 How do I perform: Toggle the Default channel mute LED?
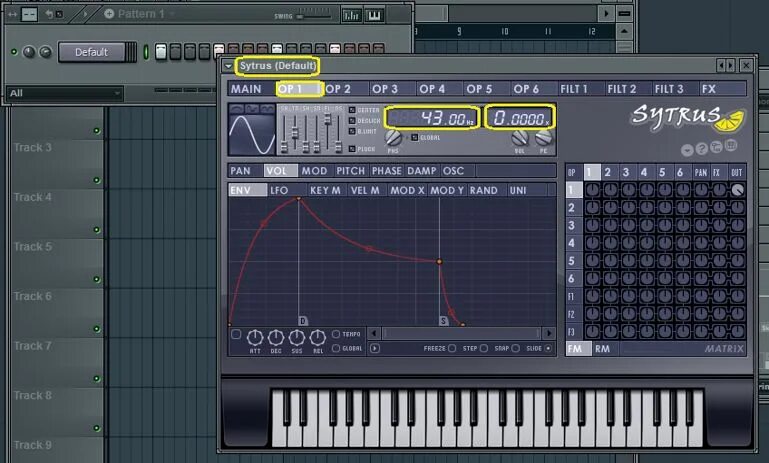coord(14,51)
